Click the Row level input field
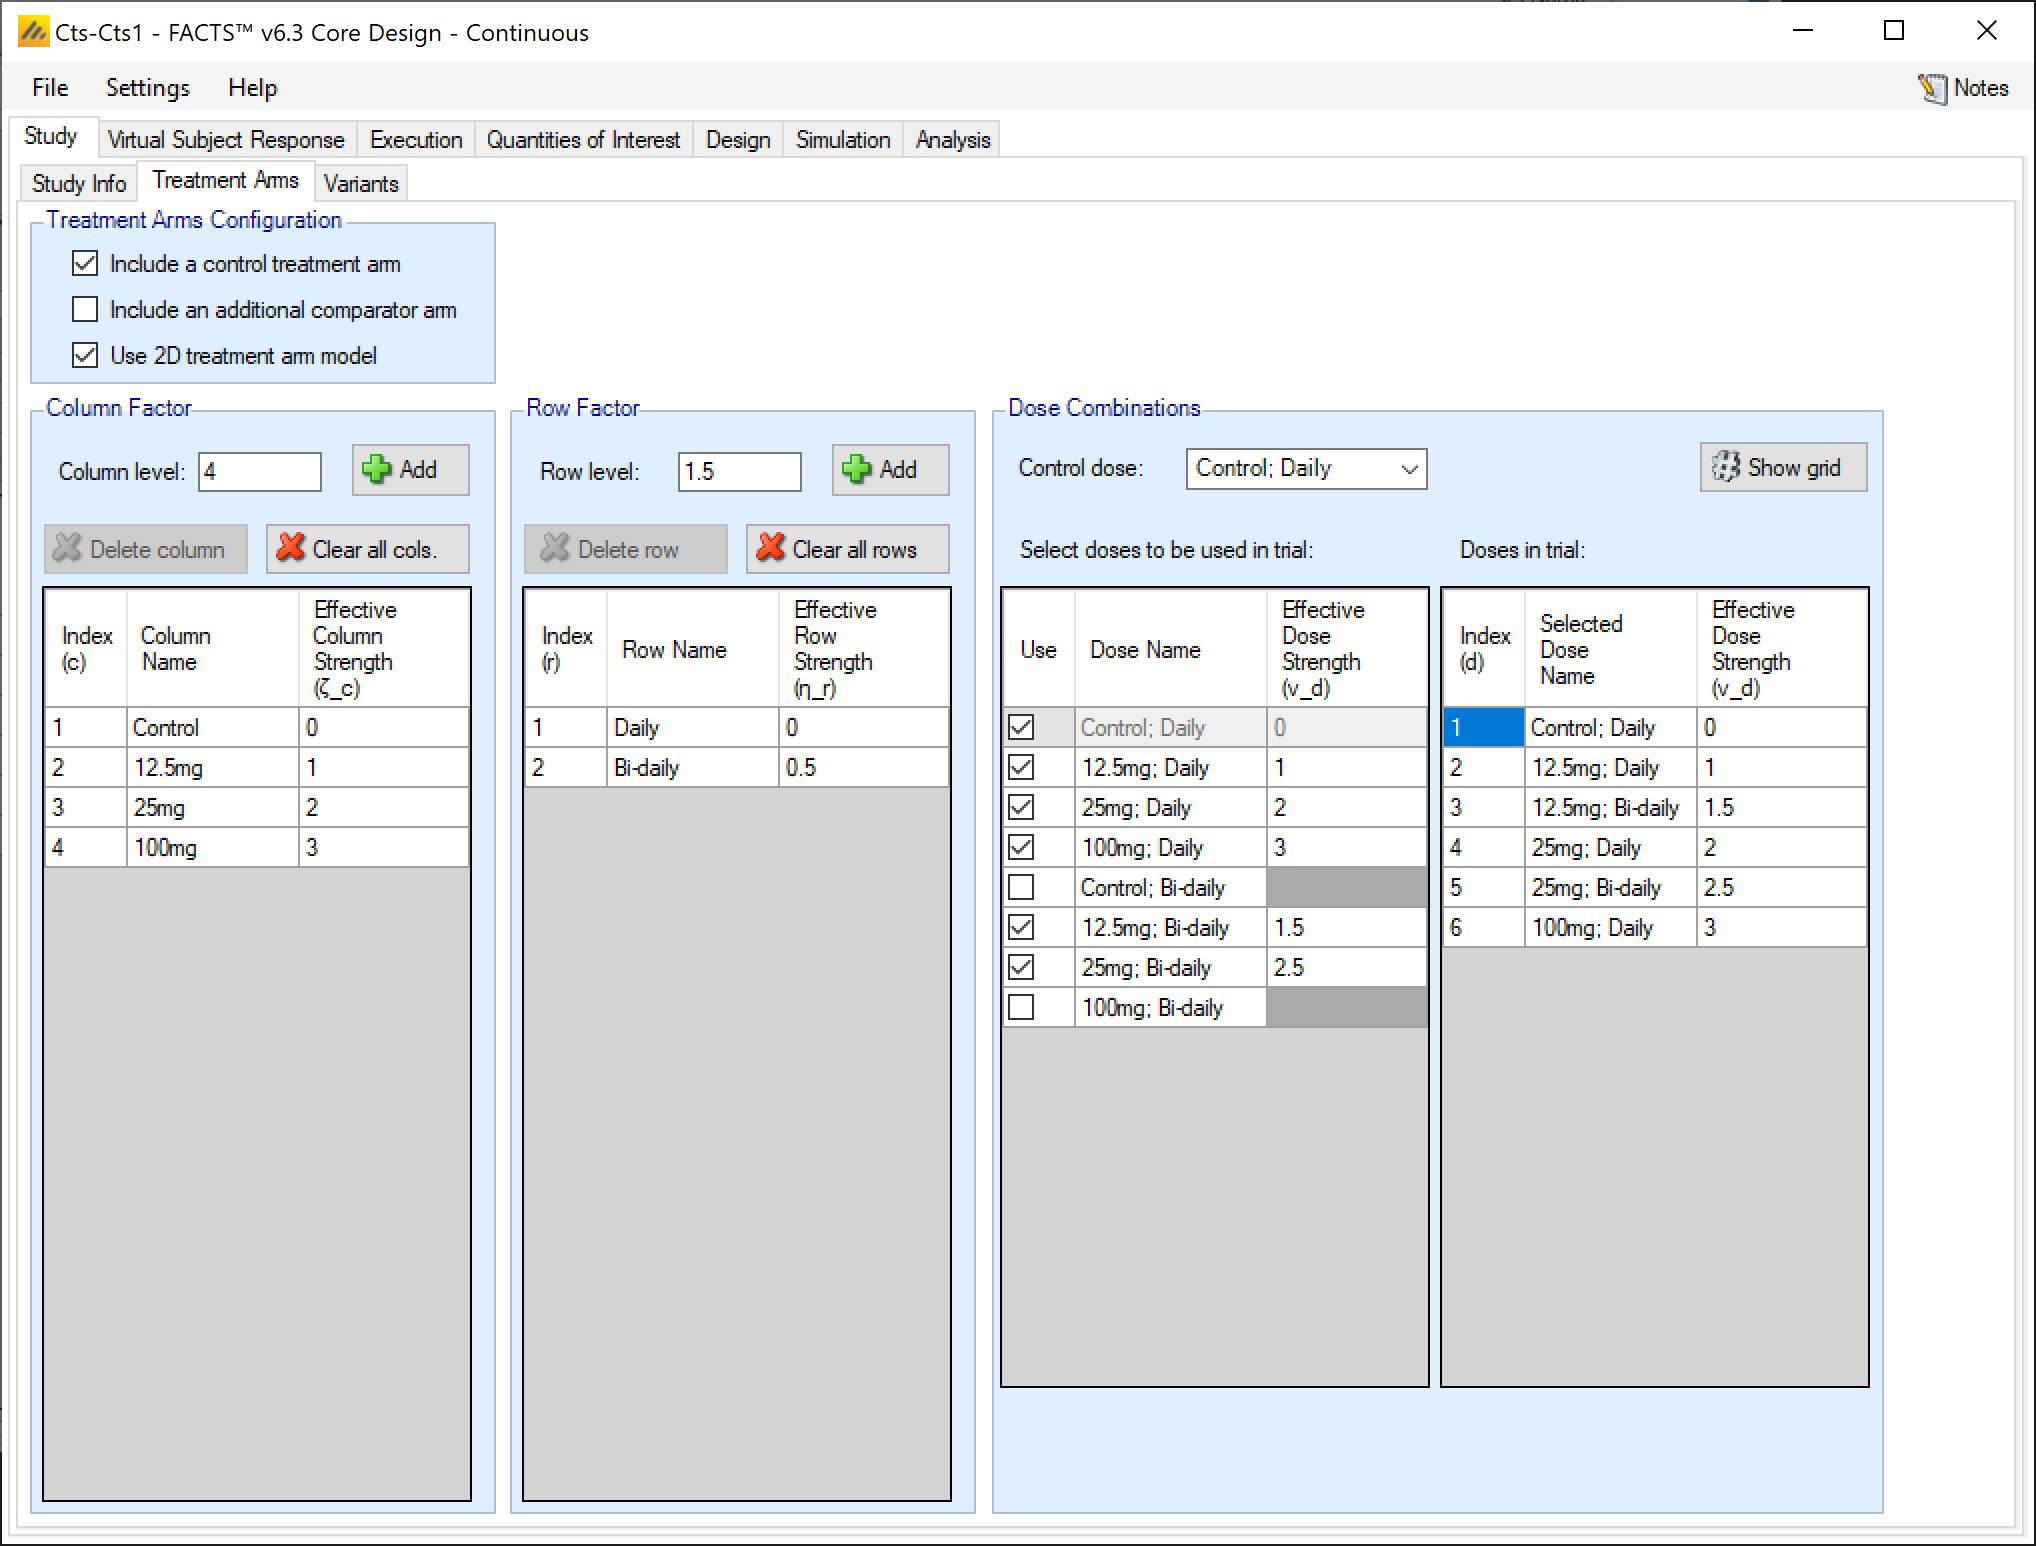The width and height of the screenshot is (2036, 1546). point(739,472)
